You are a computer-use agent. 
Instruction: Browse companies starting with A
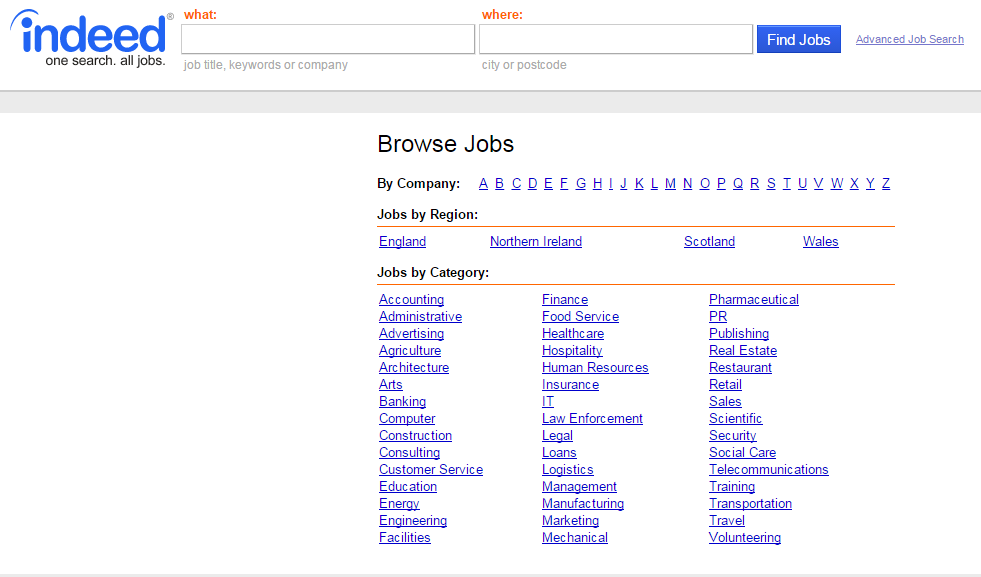click(x=483, y=183)
